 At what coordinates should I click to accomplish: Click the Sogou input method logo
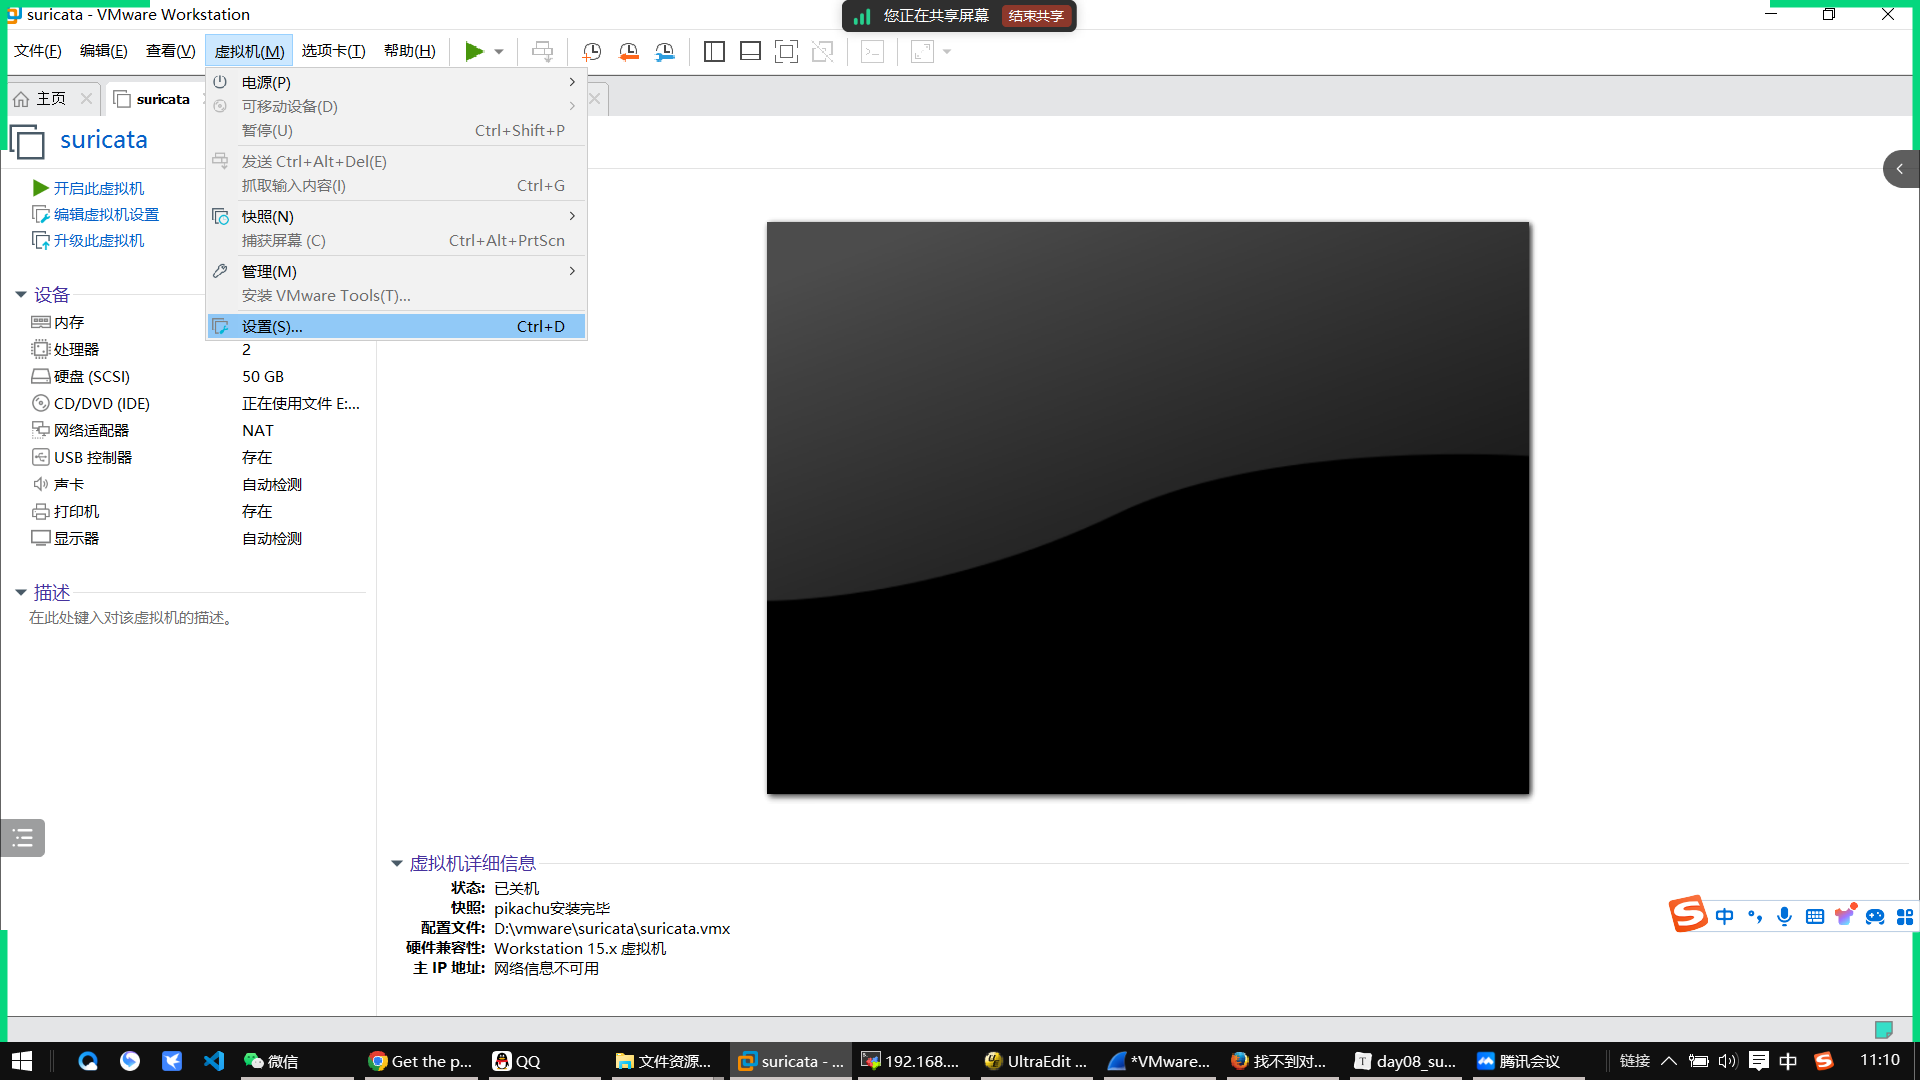[1688, 914]
